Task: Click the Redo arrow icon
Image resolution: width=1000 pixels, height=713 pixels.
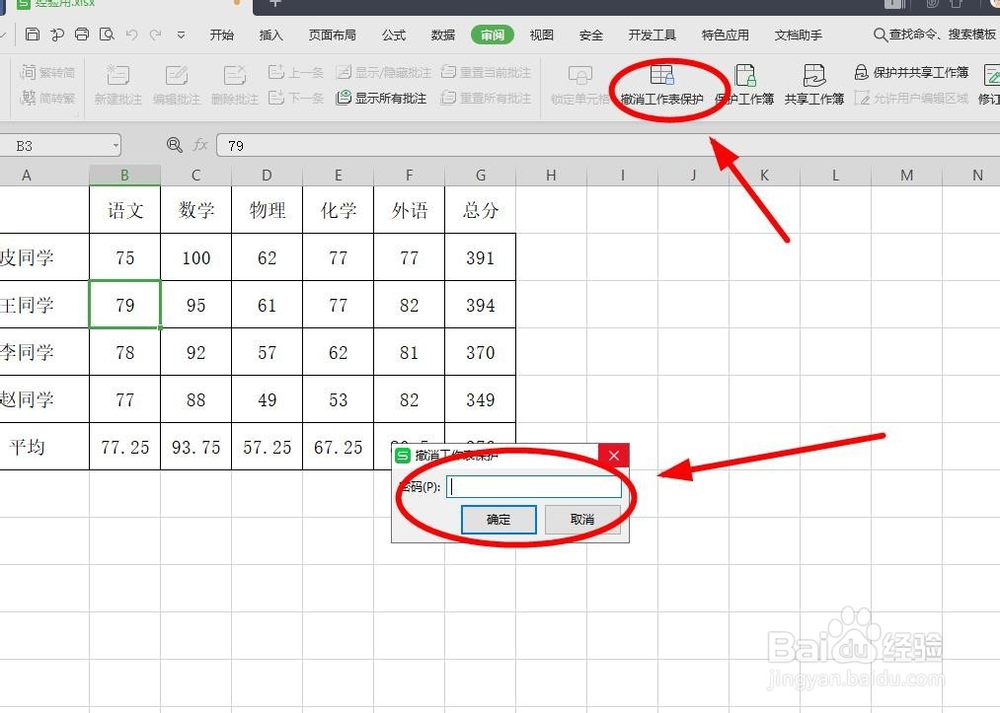Action: tap(155, 34)
